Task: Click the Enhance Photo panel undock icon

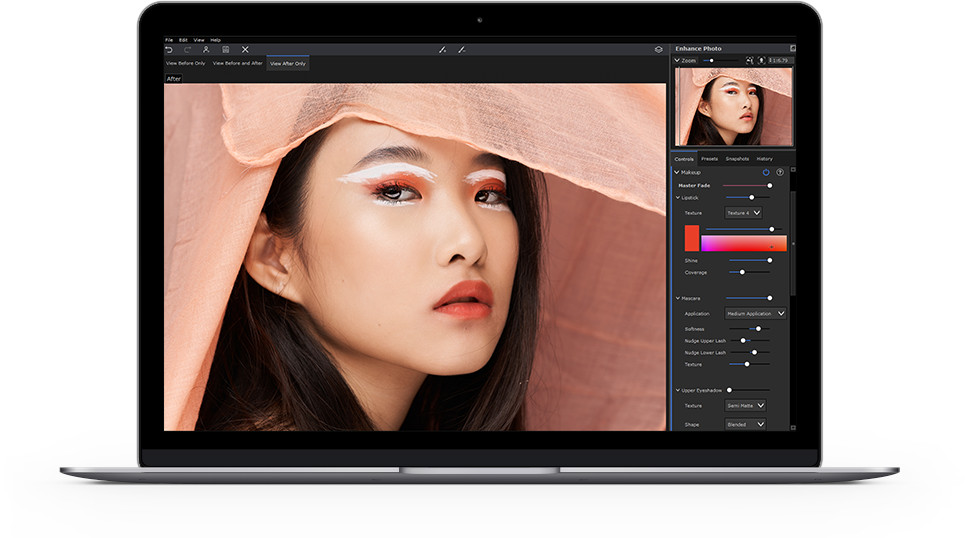Action: (x=793, y=48)
